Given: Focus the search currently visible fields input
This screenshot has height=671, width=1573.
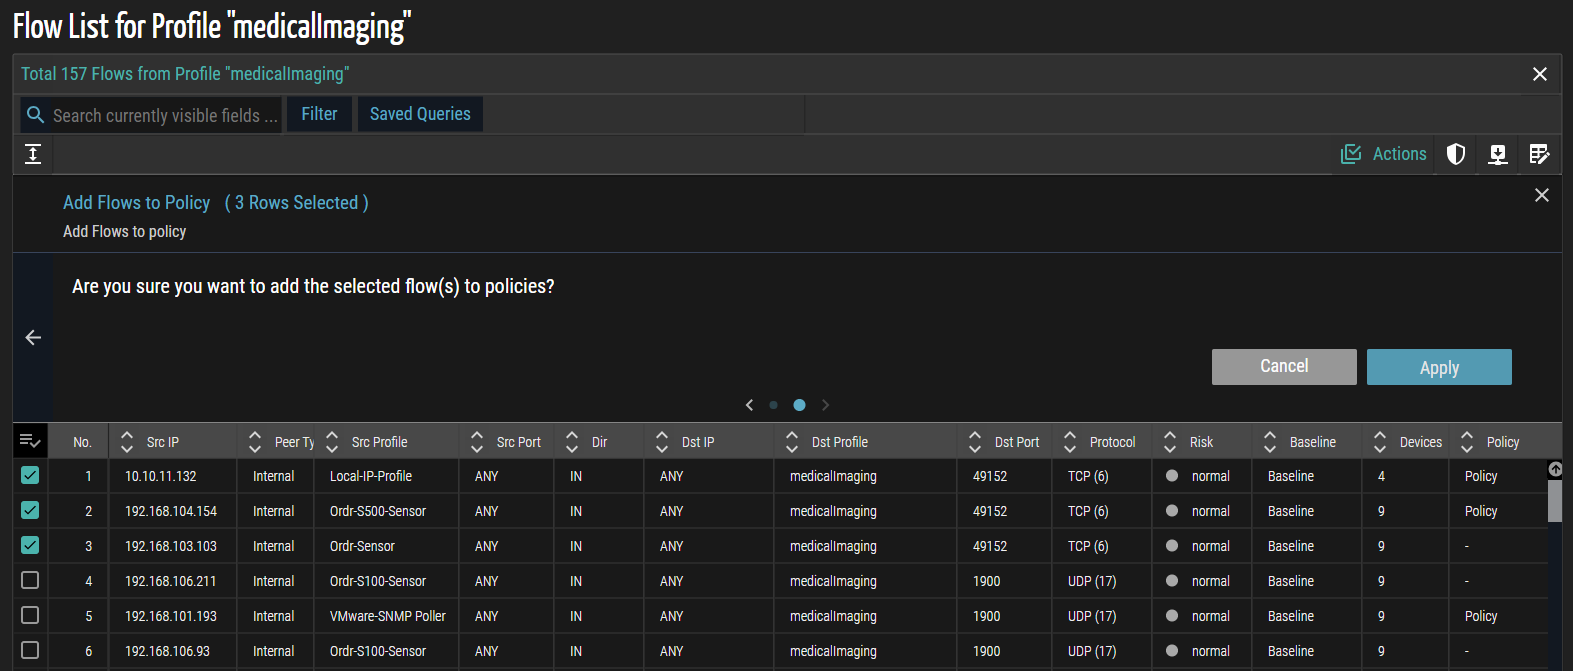Looking at the screenshot, I should point(165,116).
